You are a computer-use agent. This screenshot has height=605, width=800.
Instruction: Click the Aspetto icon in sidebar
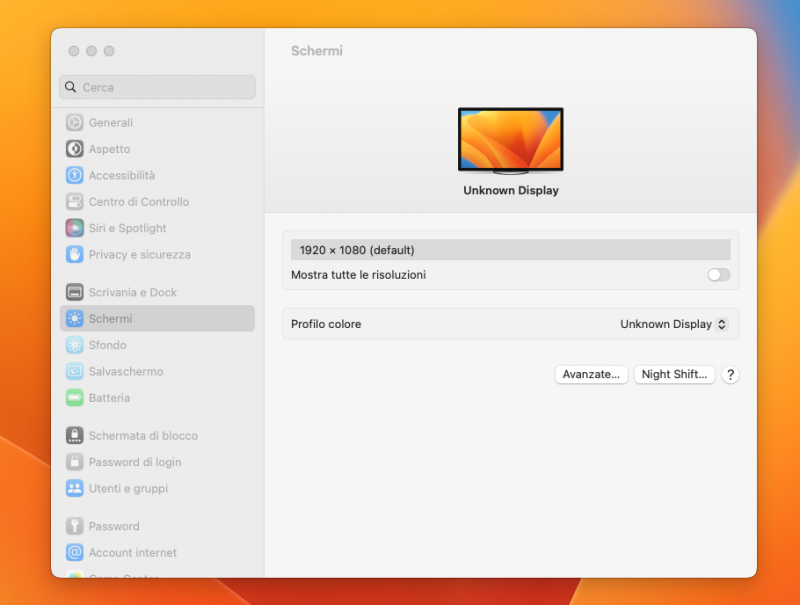[74, 149]
